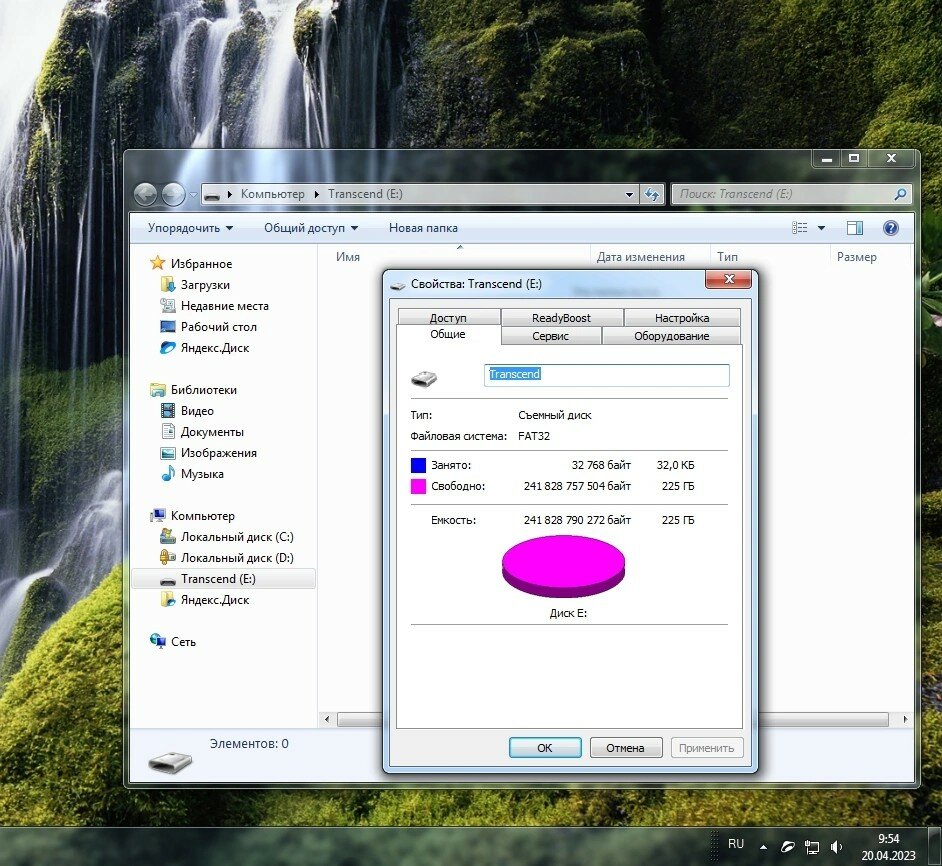Sort by Тип column header
This screenshot has height=866, width=942.
click(727, 257)
